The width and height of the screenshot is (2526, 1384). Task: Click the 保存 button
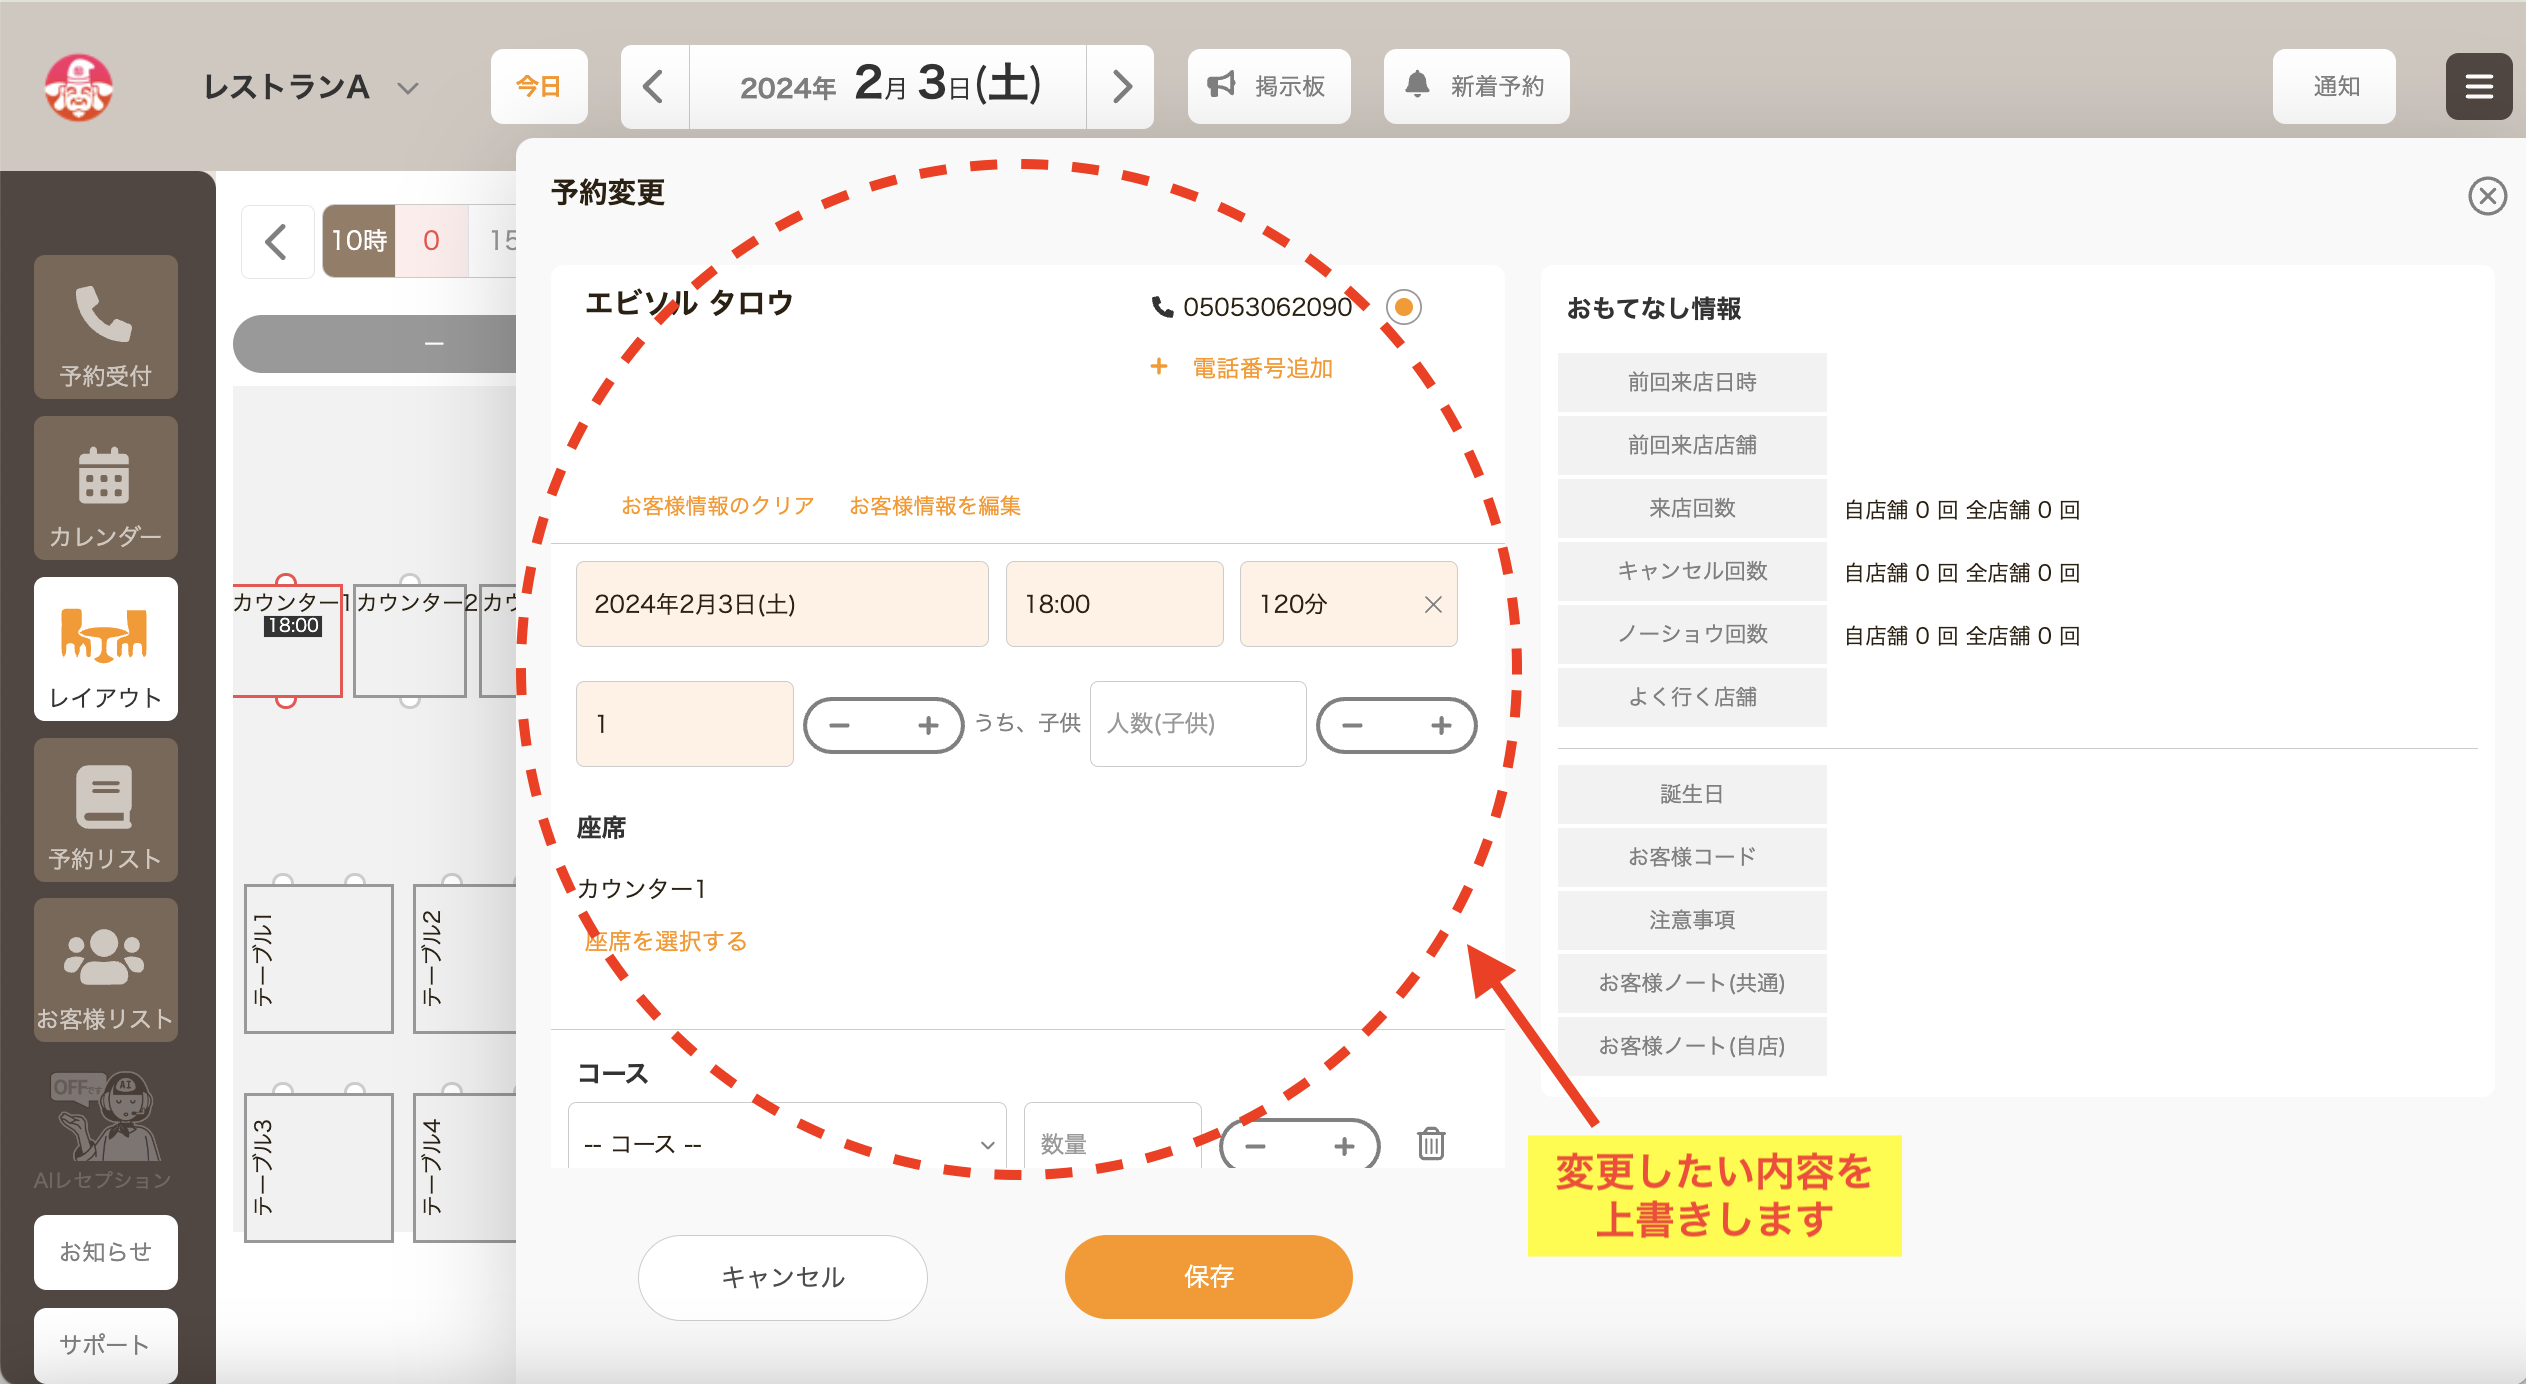[1208, 1277]
